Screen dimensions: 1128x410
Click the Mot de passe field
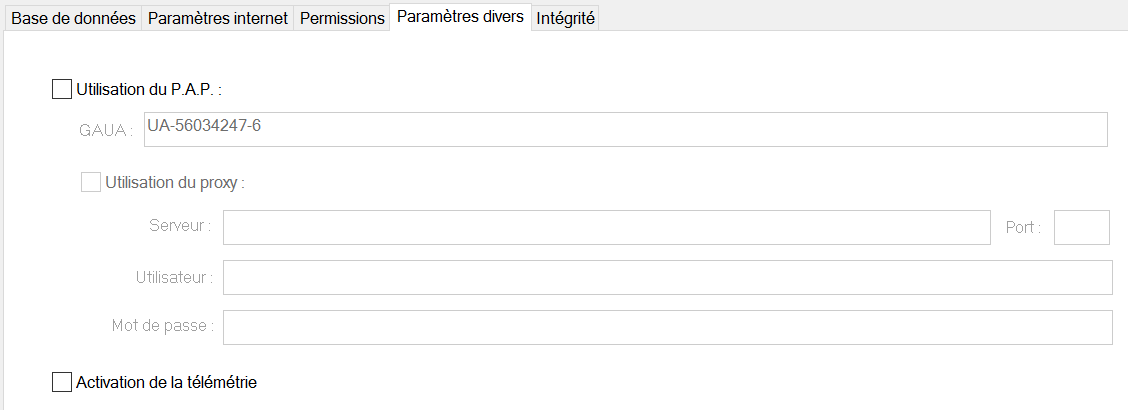[x=667, y=327]
